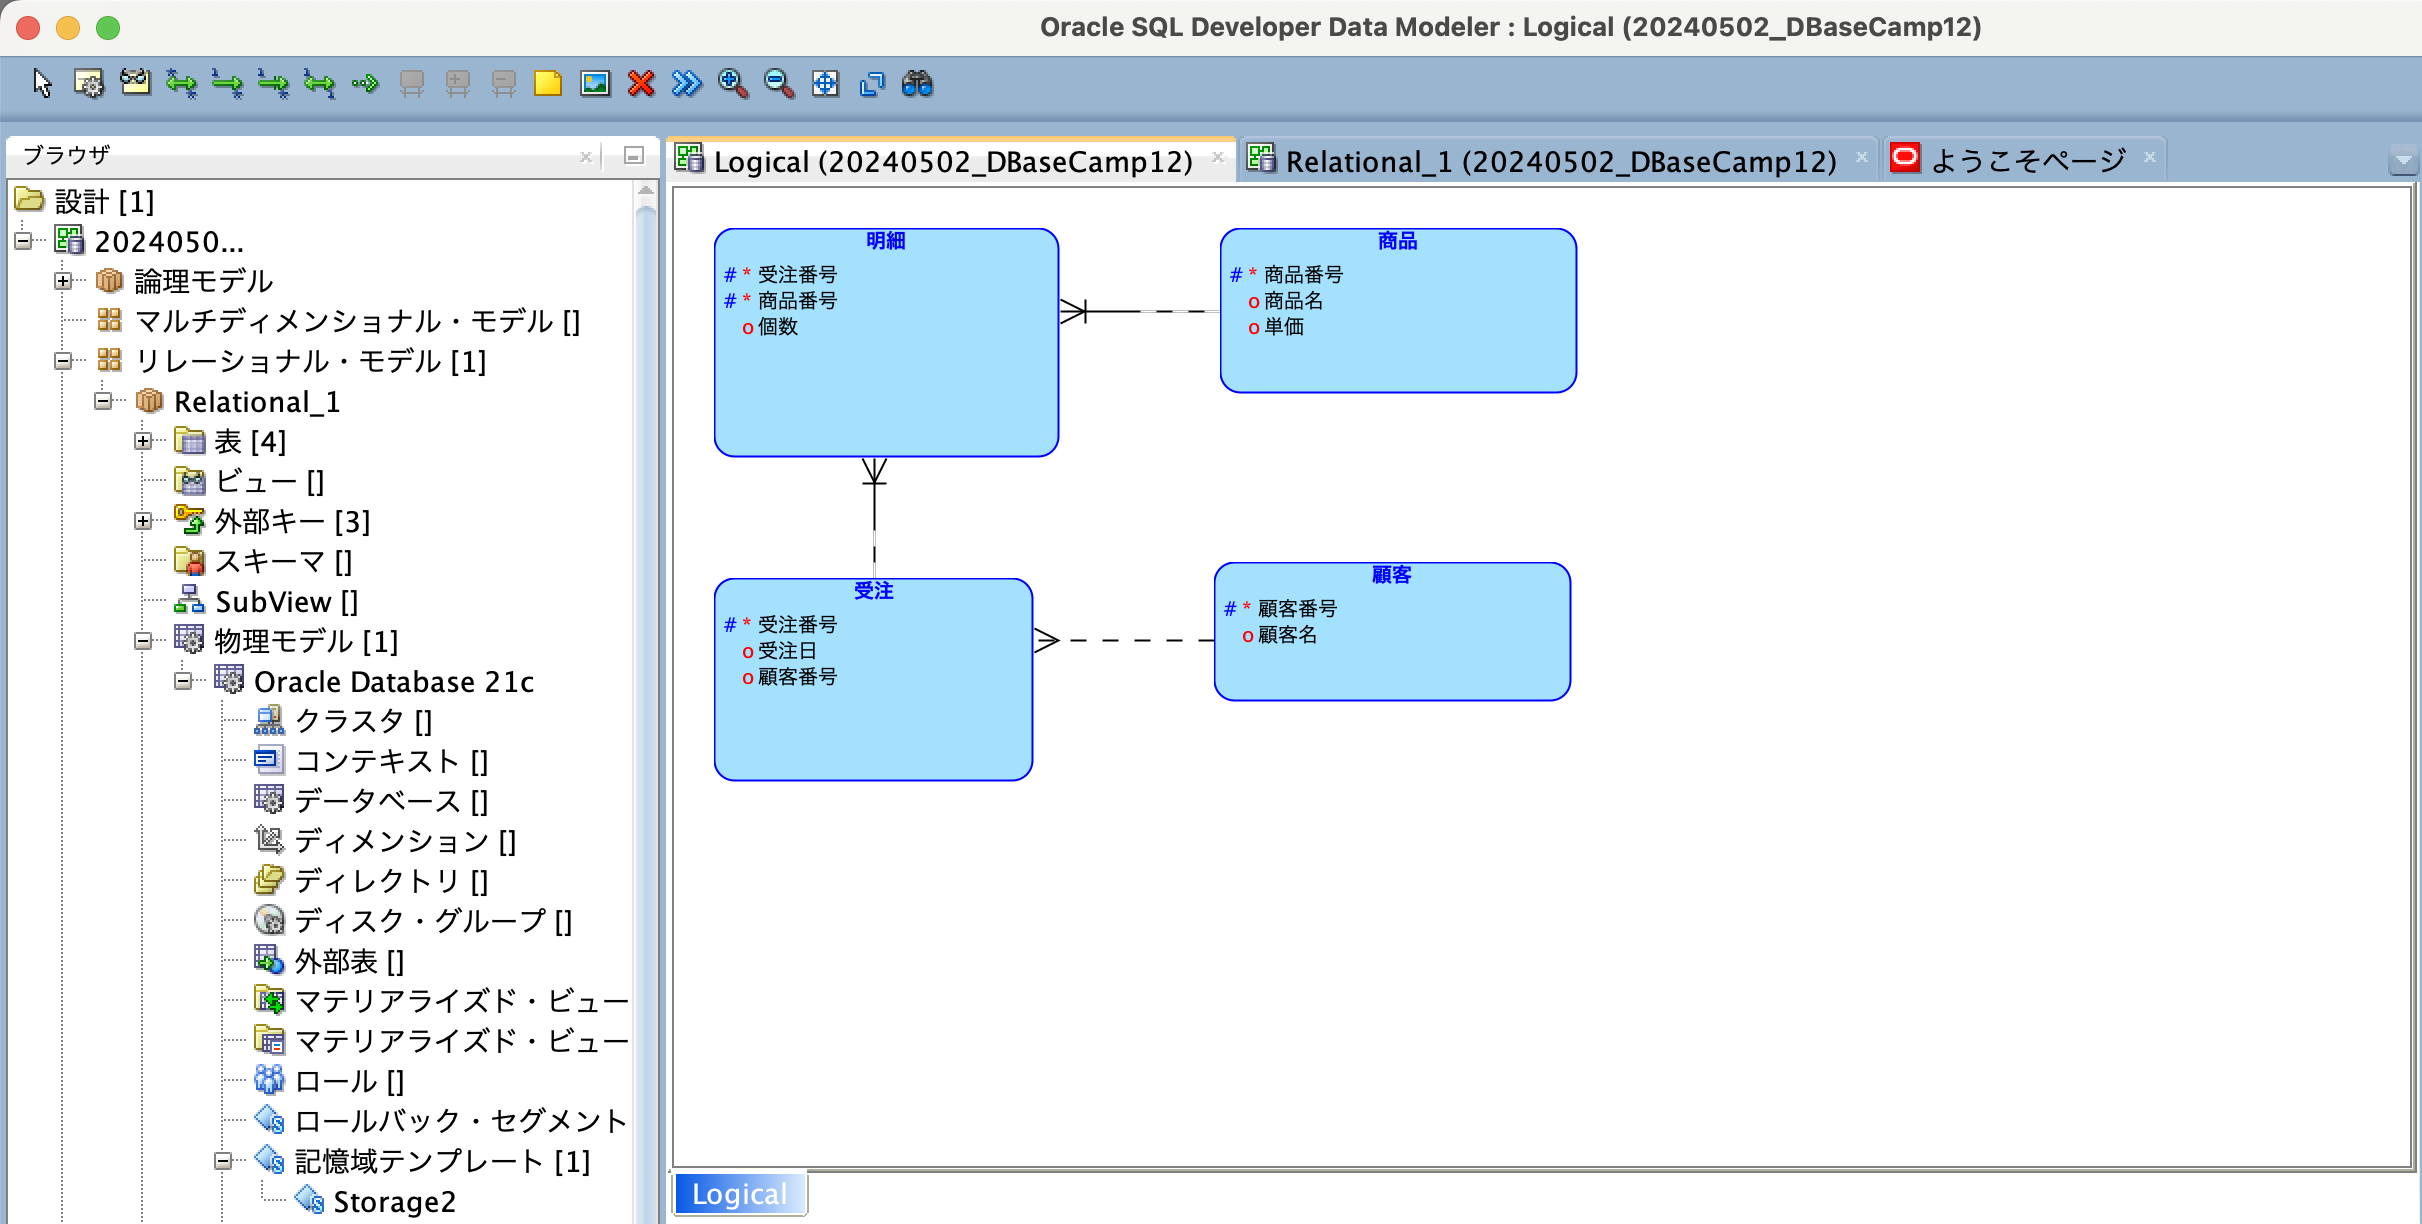The width and height of the screenshot is (2422, 1224).
Task: Click the yellow New Note icon
Action: pyautogui.click(x=548, y=83)
